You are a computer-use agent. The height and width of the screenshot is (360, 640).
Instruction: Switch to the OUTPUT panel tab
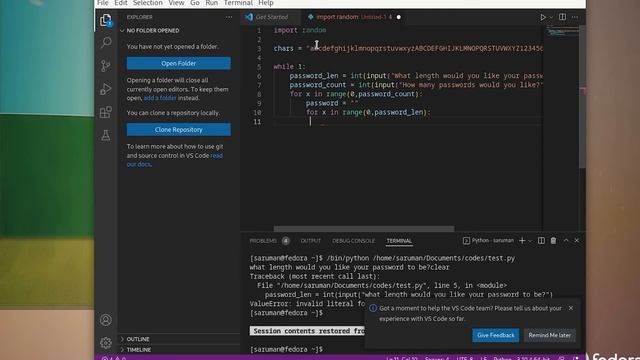click(x=311, y=241)
